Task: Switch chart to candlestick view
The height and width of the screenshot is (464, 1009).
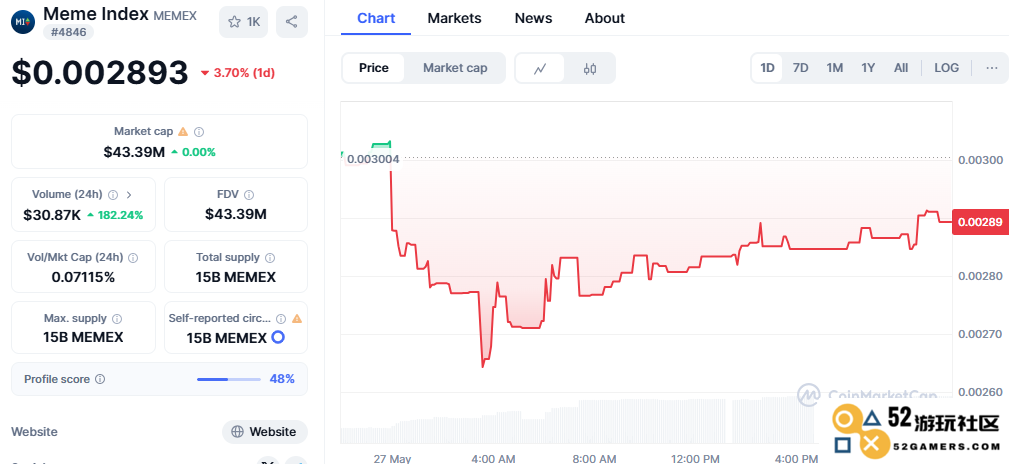Action: point(589,68)
